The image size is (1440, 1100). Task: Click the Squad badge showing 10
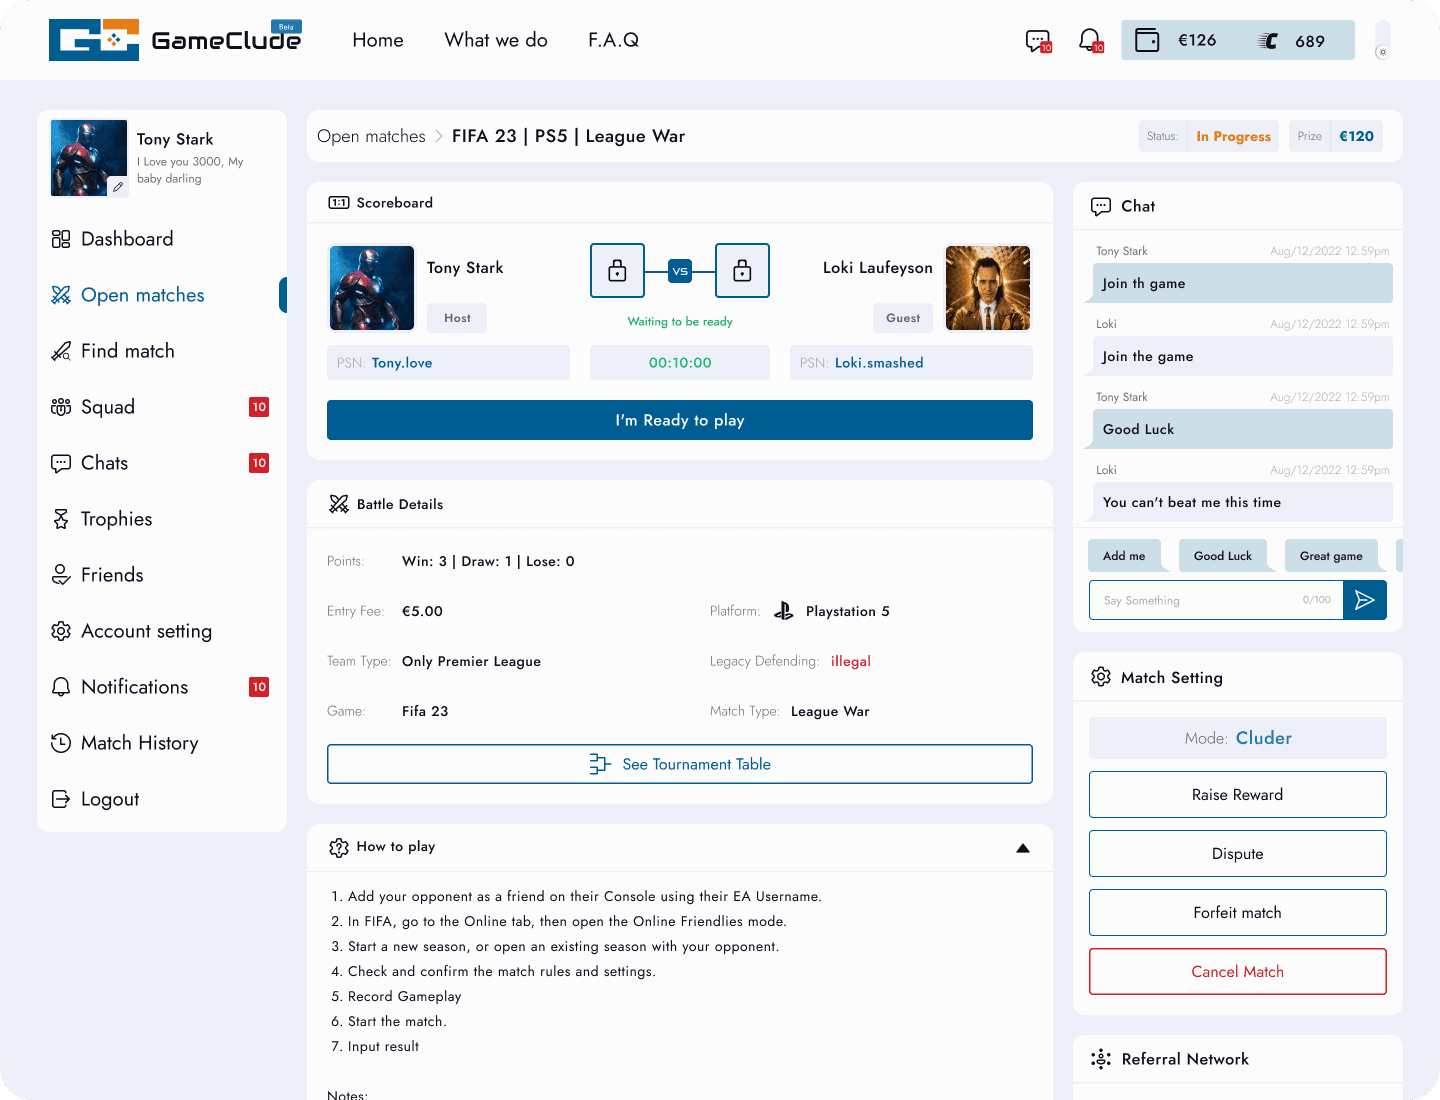point(259,407)
